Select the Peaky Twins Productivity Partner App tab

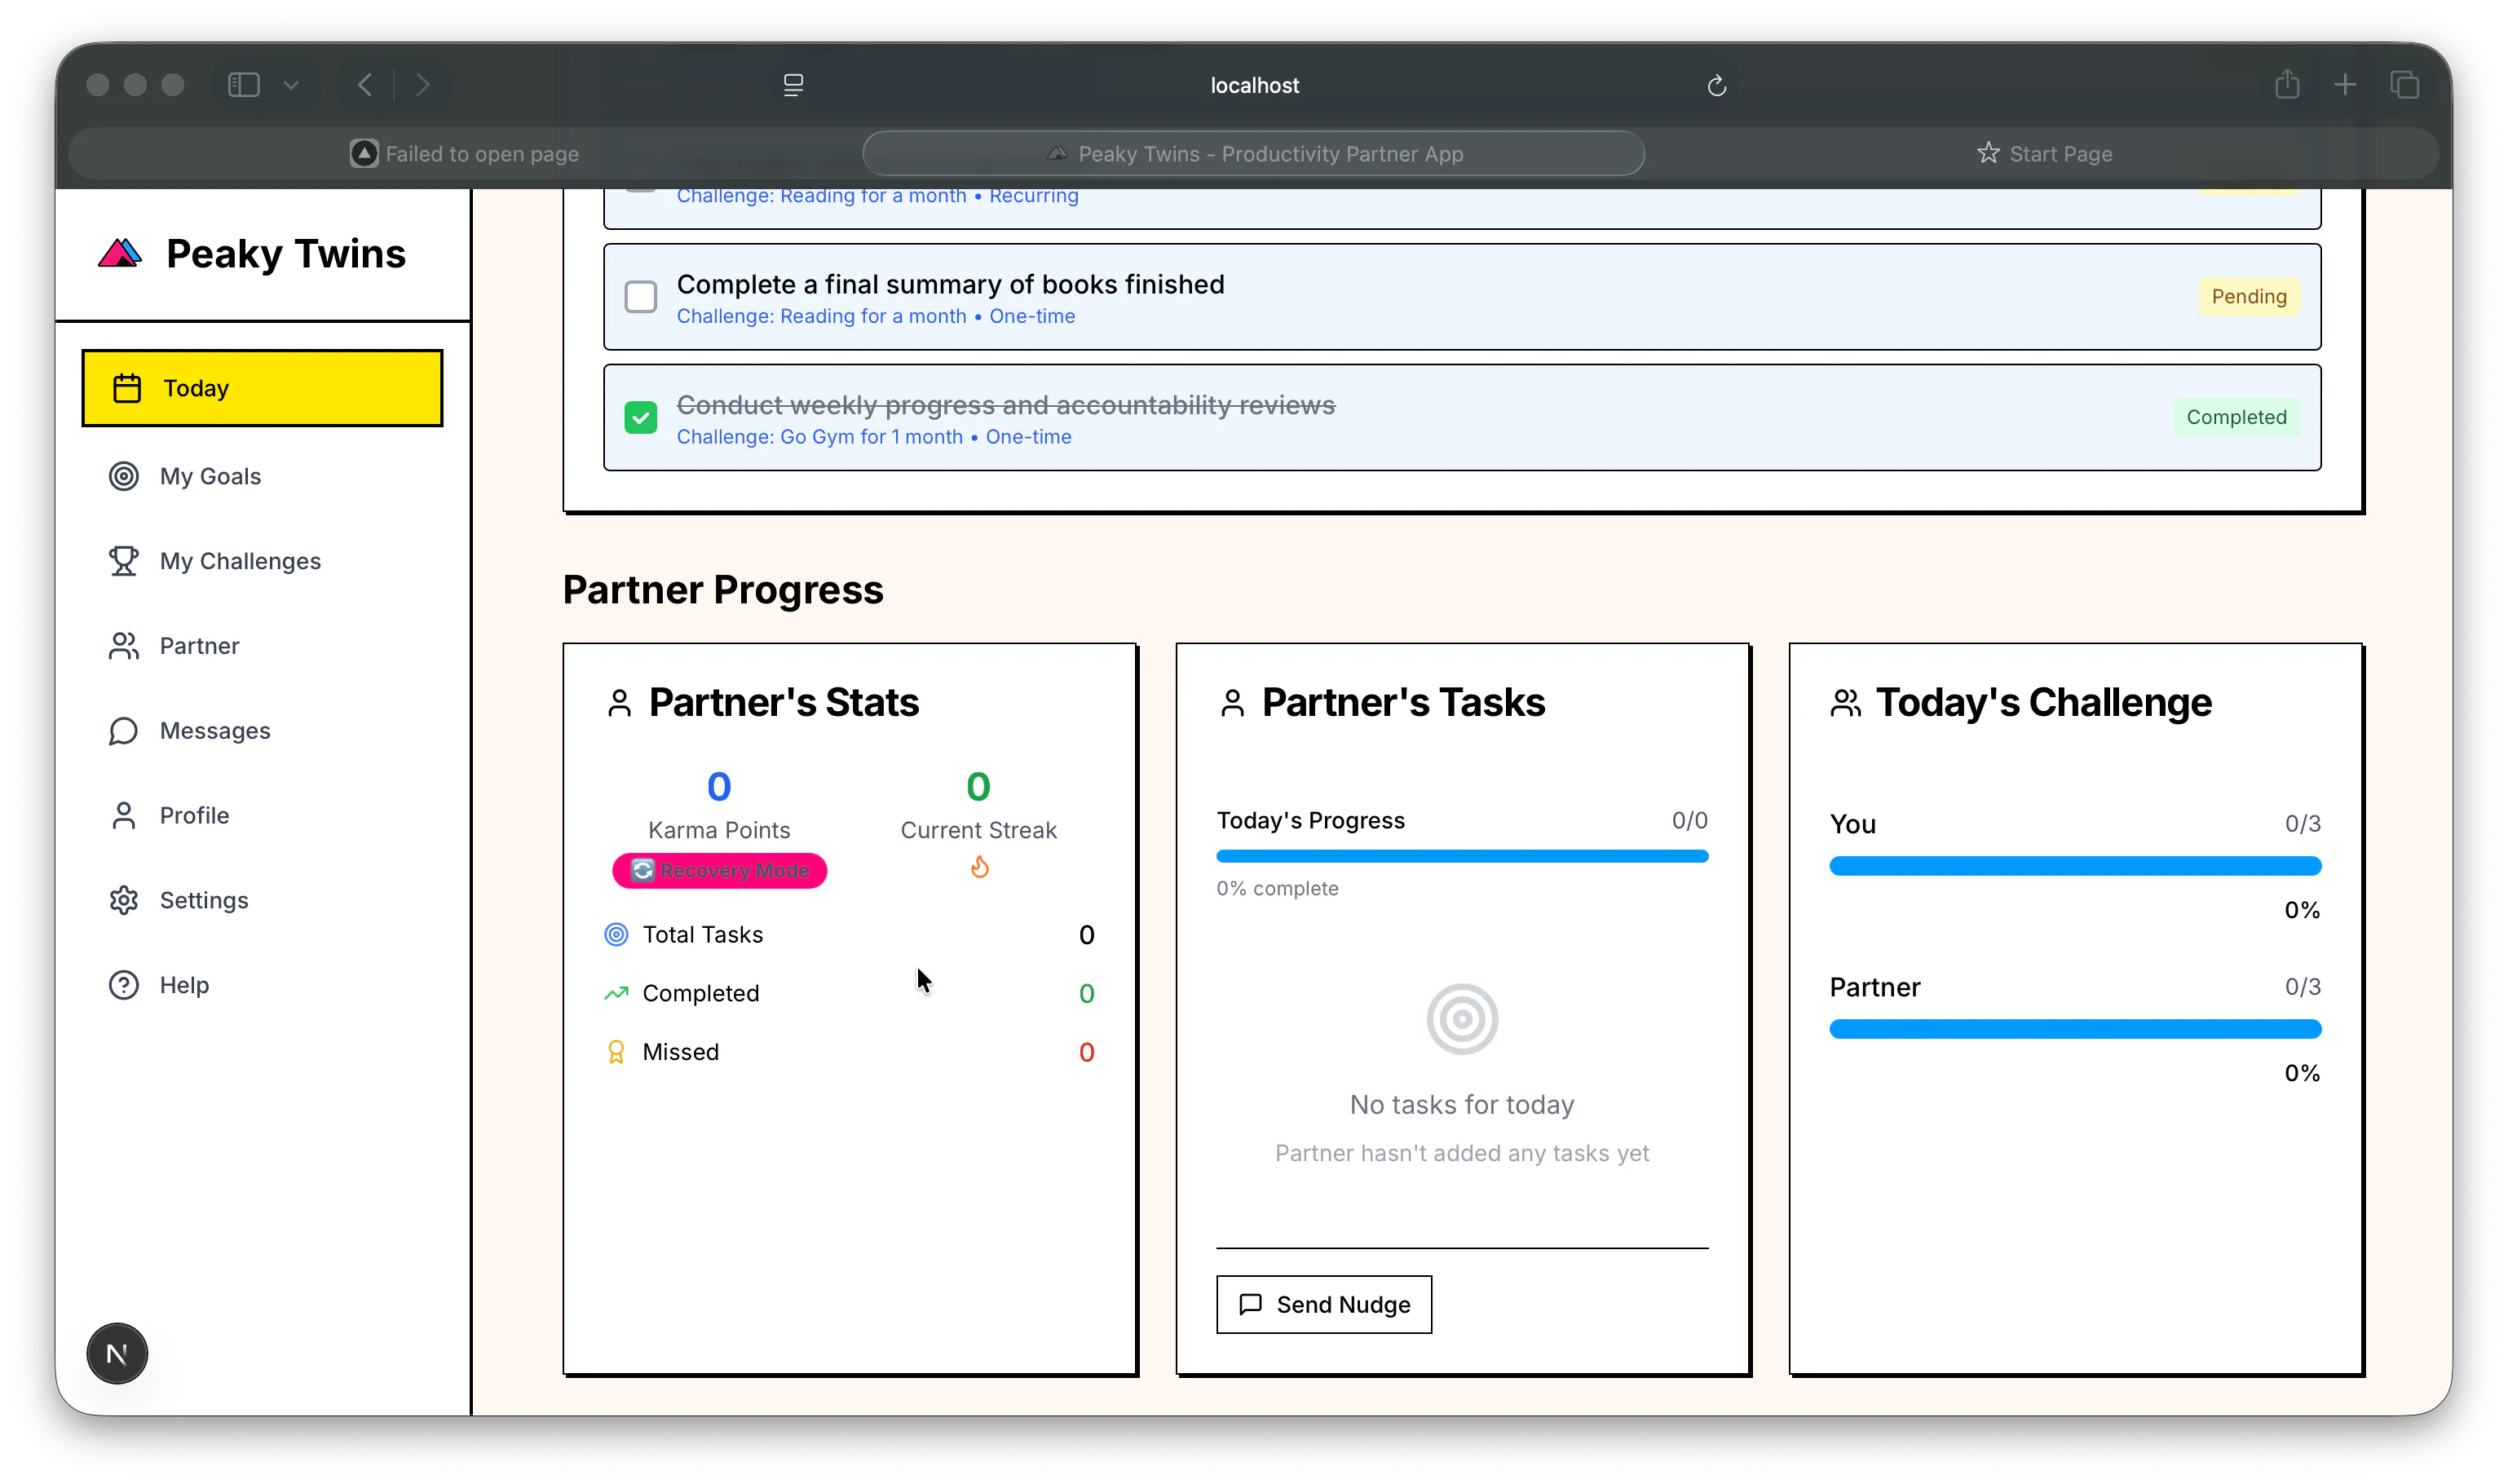click(x=1254, y=154)
